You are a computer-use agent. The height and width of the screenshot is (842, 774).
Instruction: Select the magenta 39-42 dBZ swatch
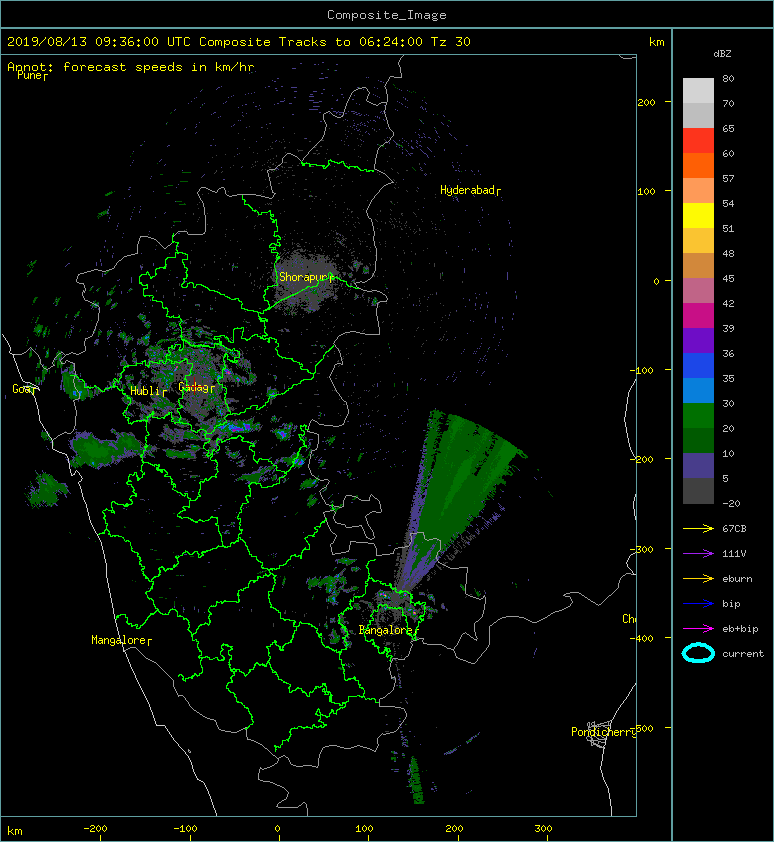coord(698,315)
